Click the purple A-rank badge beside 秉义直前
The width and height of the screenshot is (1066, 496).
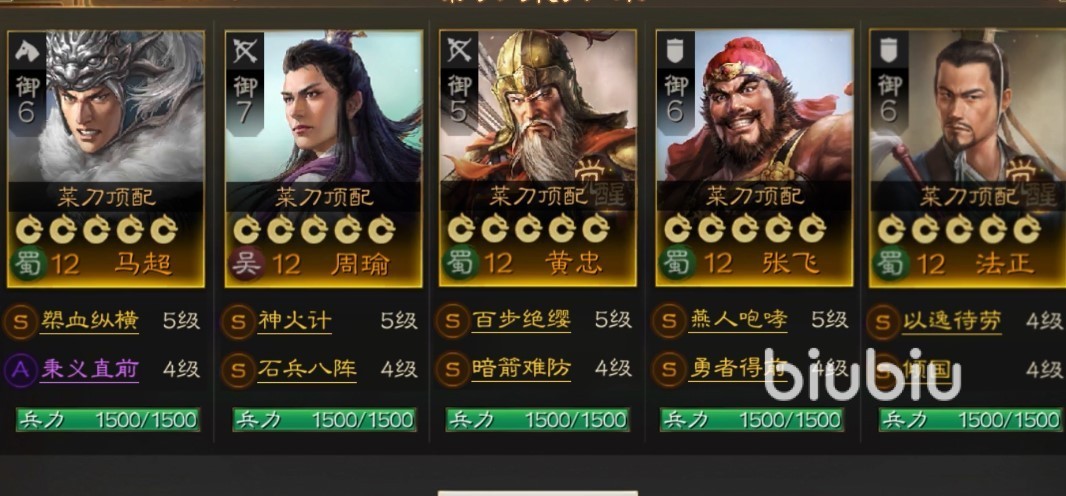coord(21,370)
